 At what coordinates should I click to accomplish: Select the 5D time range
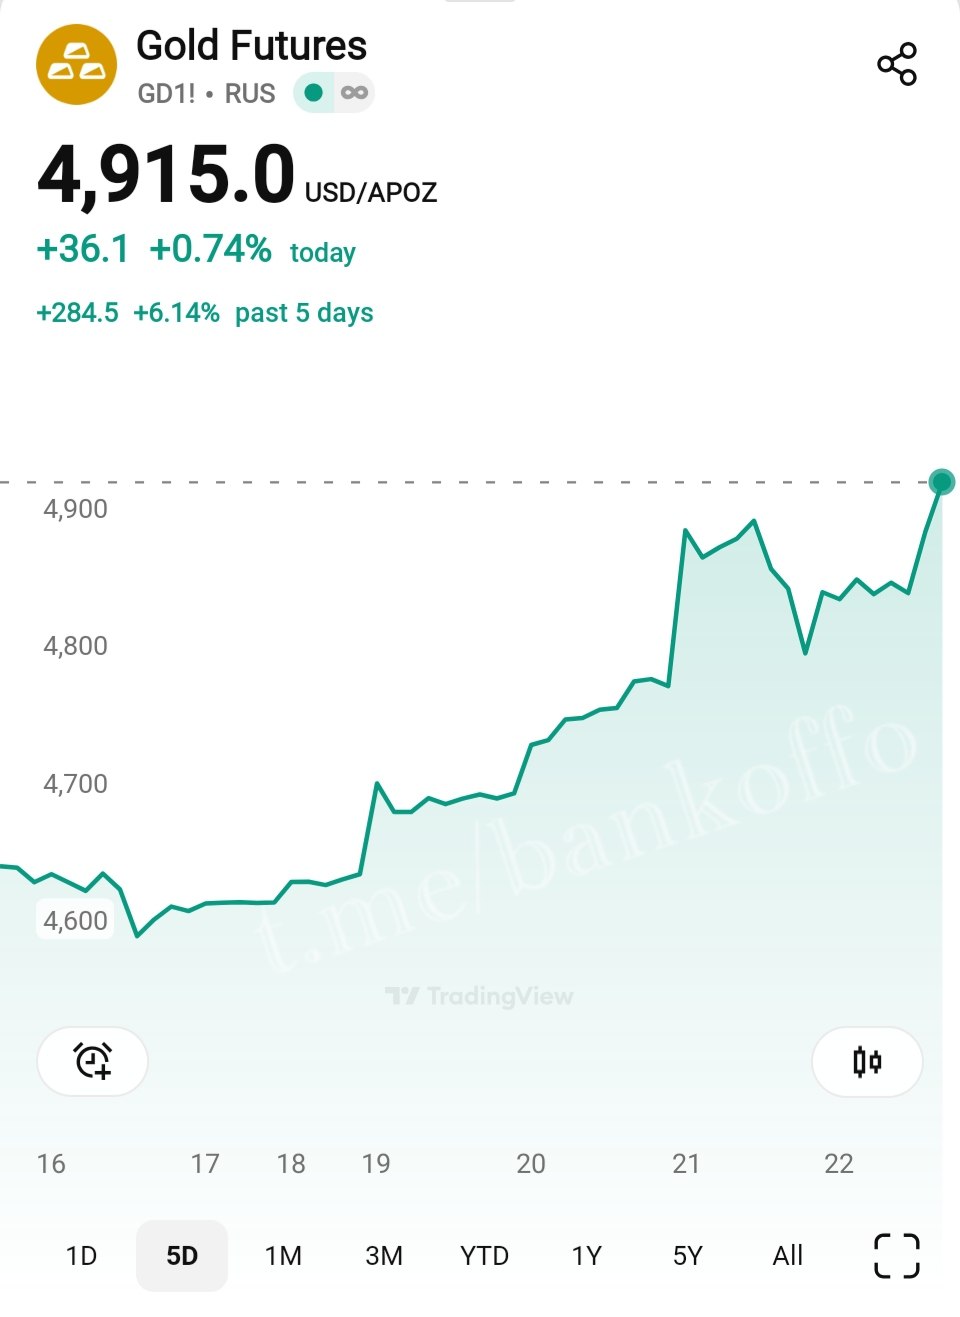[182, 1256]
